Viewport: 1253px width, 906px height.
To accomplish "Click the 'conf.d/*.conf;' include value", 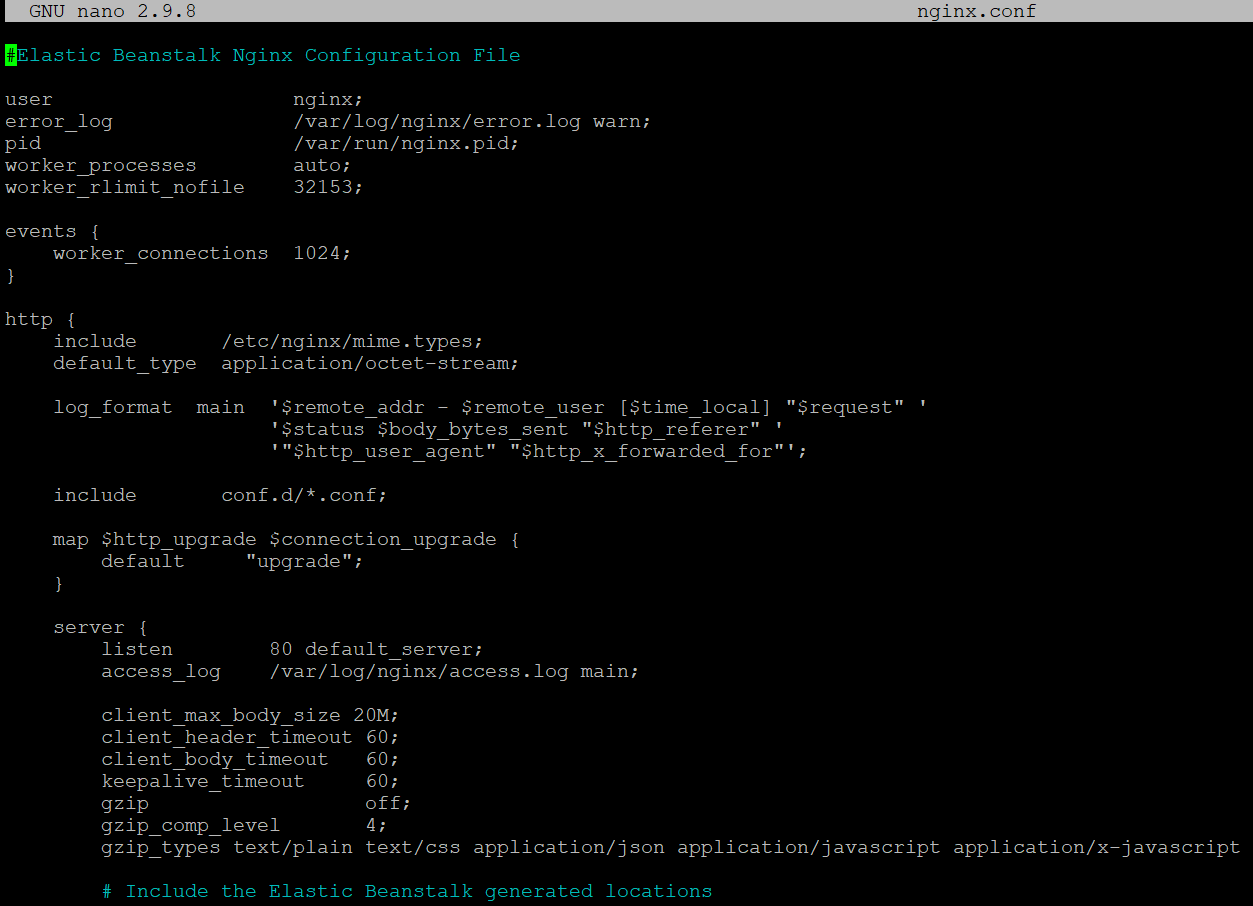I will 305,495.
